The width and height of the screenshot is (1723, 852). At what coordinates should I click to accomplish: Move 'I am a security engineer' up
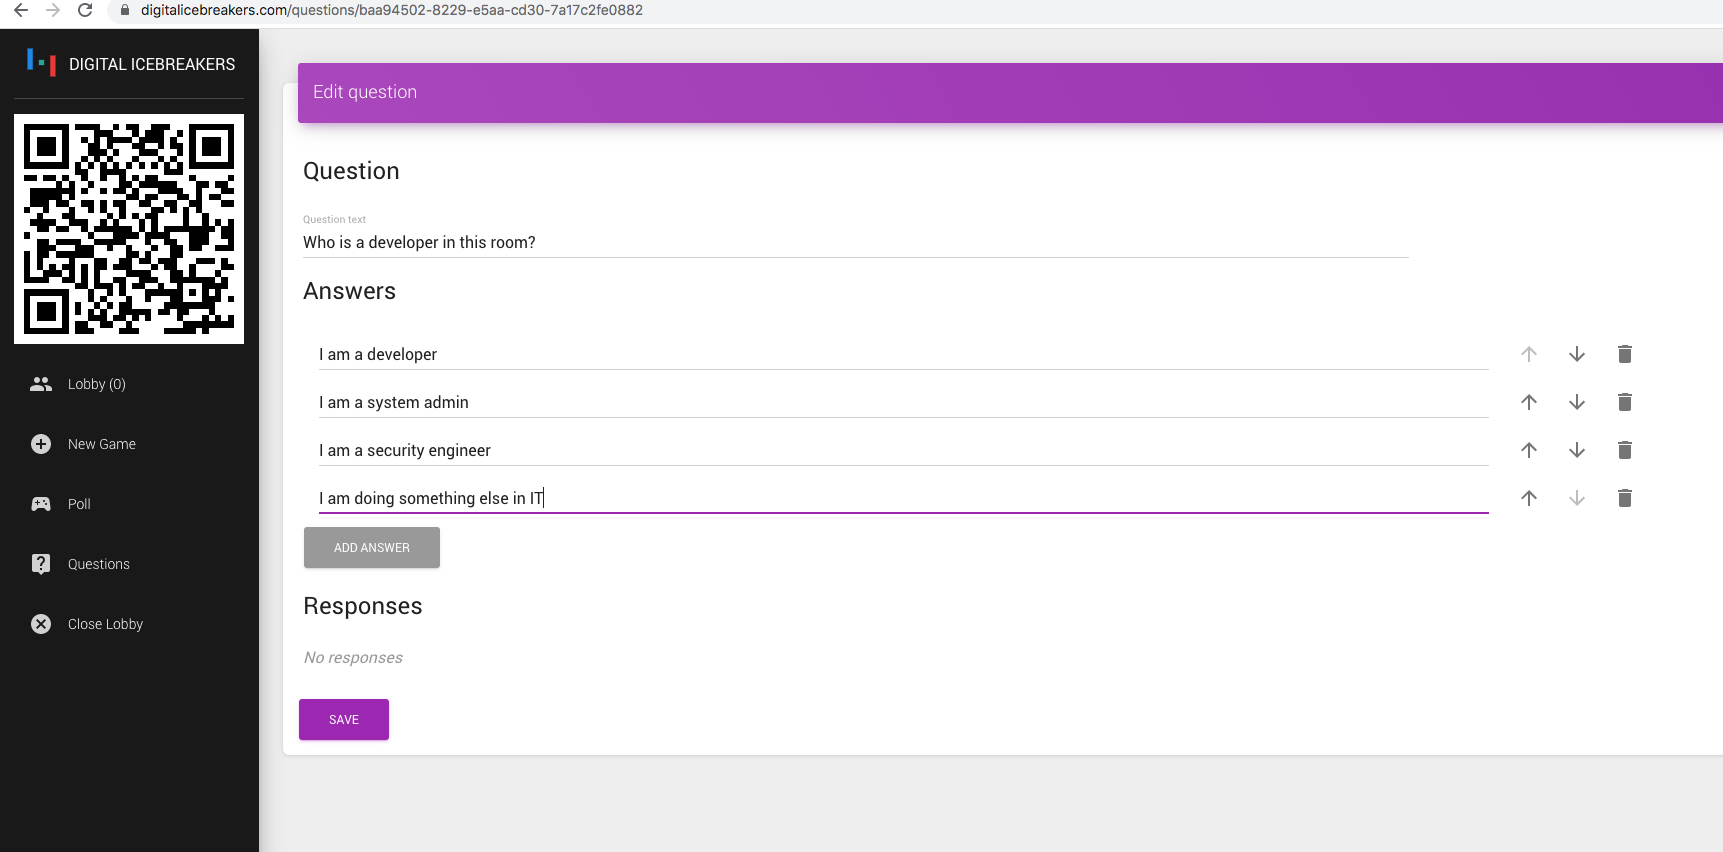(x=1529, y=450)
